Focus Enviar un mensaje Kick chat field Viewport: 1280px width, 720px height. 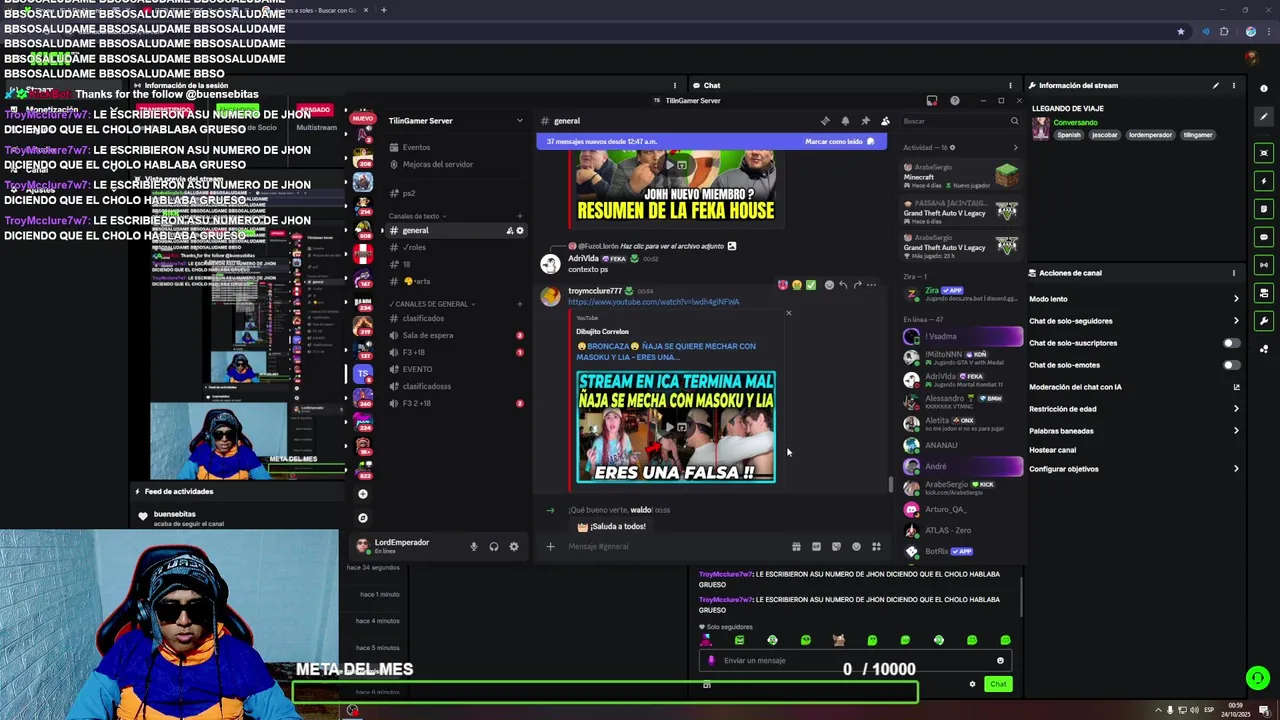(855, 660)
